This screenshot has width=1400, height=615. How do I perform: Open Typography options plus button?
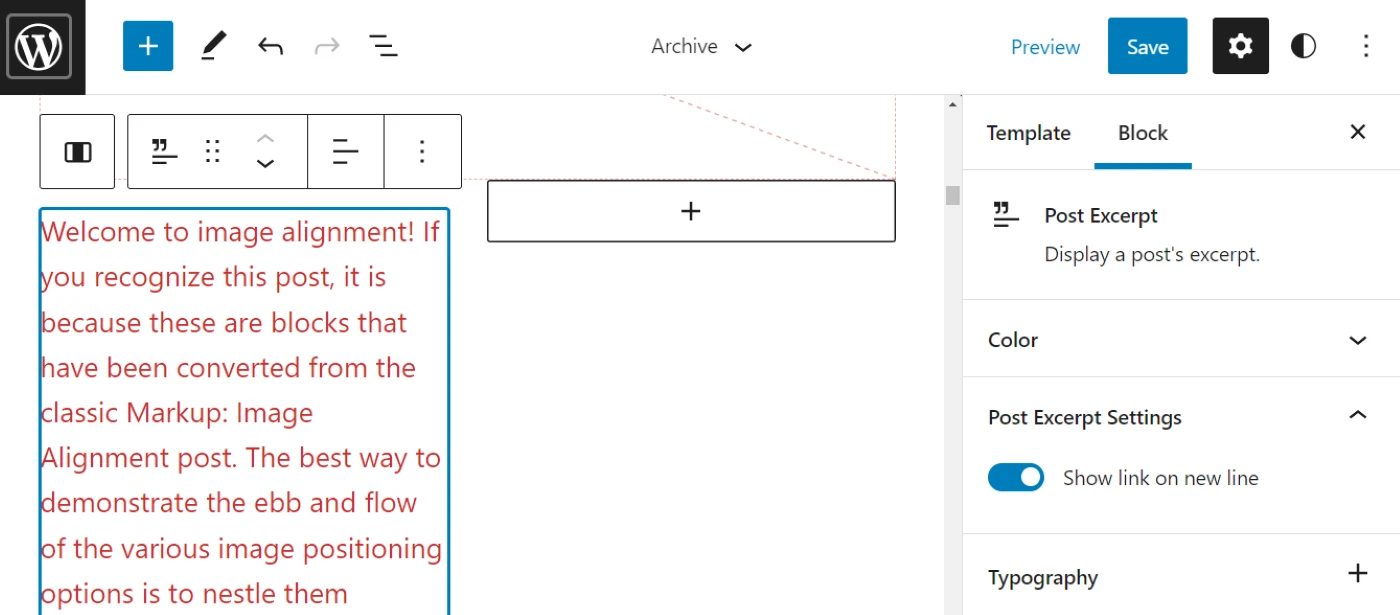[1357, 574]
